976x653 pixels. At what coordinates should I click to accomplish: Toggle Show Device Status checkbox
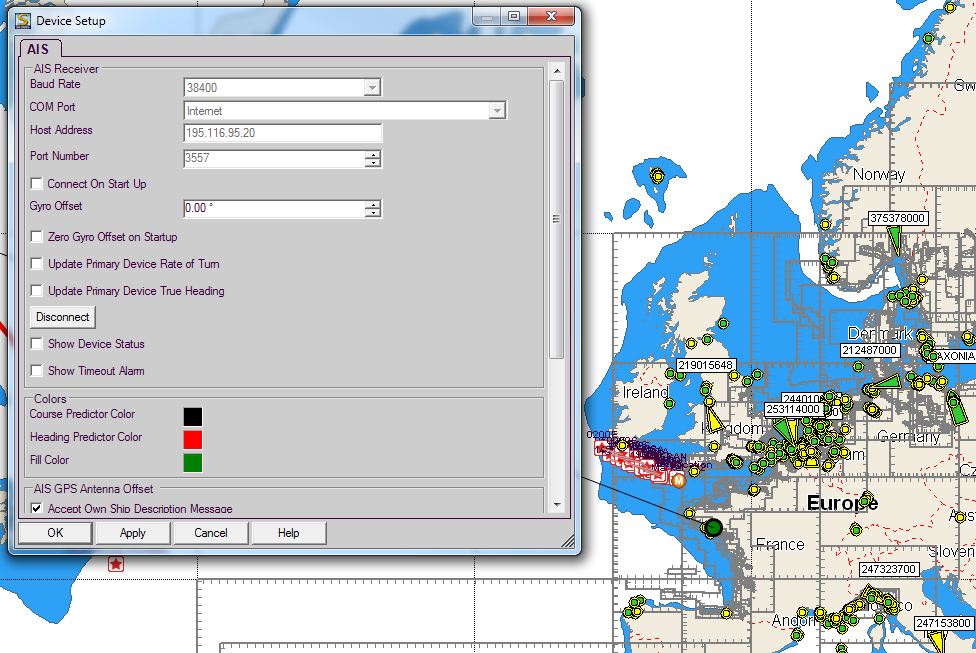coord(37,344)
